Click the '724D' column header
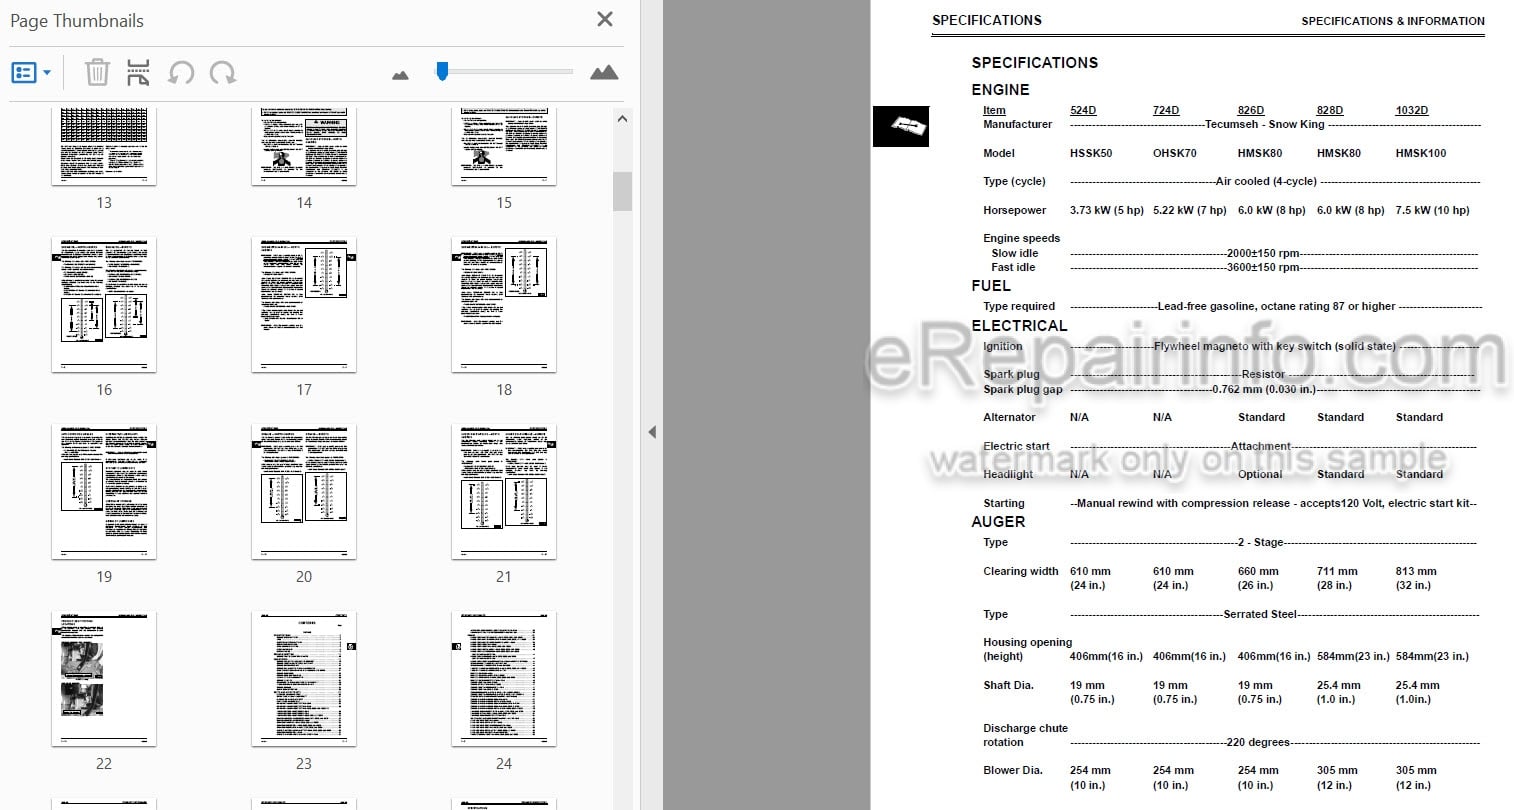1514x810 pixels. pyautogui.click(x=1166, y=110)
